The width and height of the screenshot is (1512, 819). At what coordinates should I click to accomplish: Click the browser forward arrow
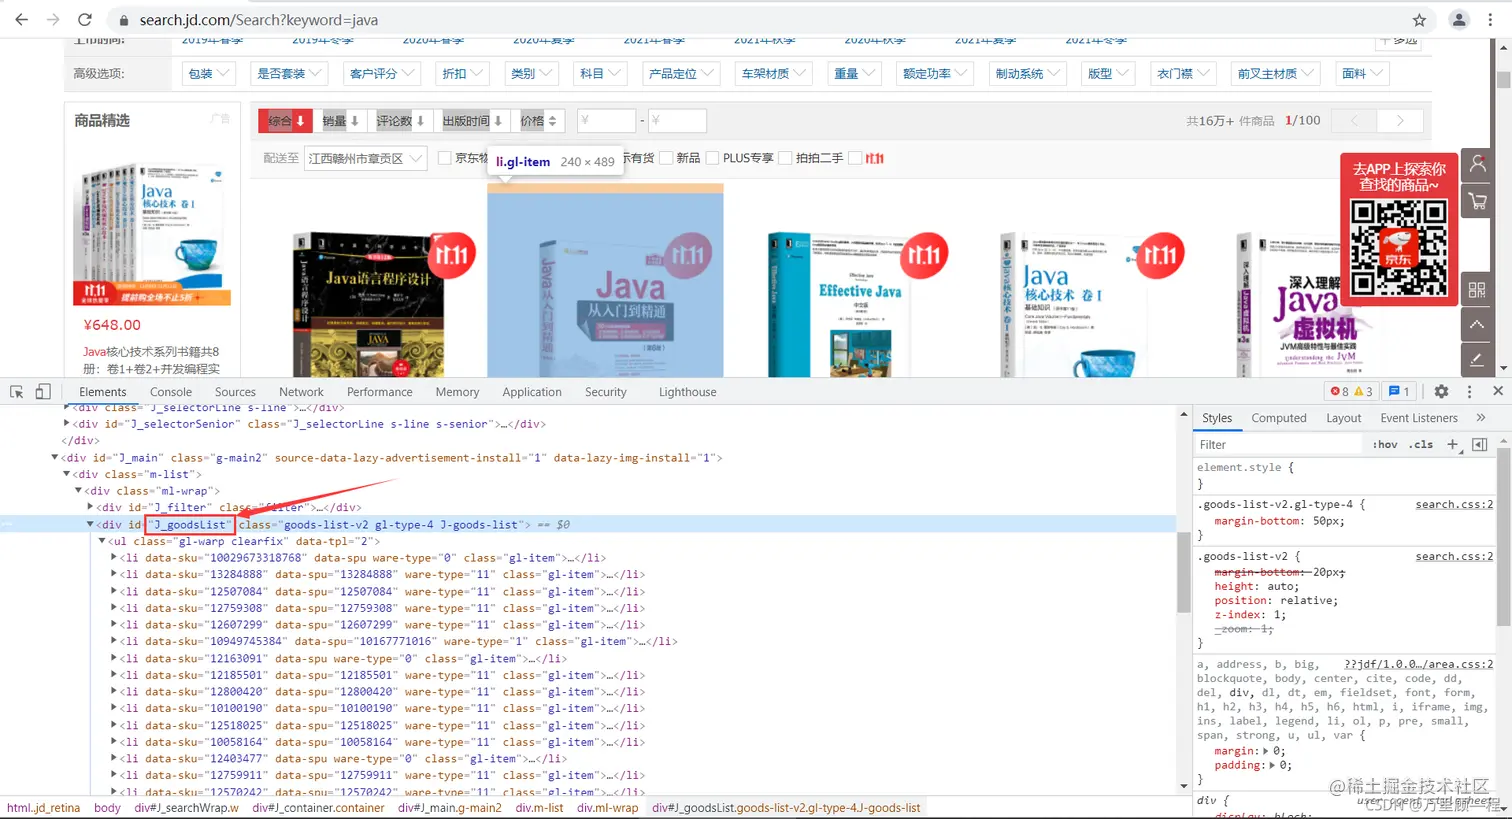[x=53, y=20]
